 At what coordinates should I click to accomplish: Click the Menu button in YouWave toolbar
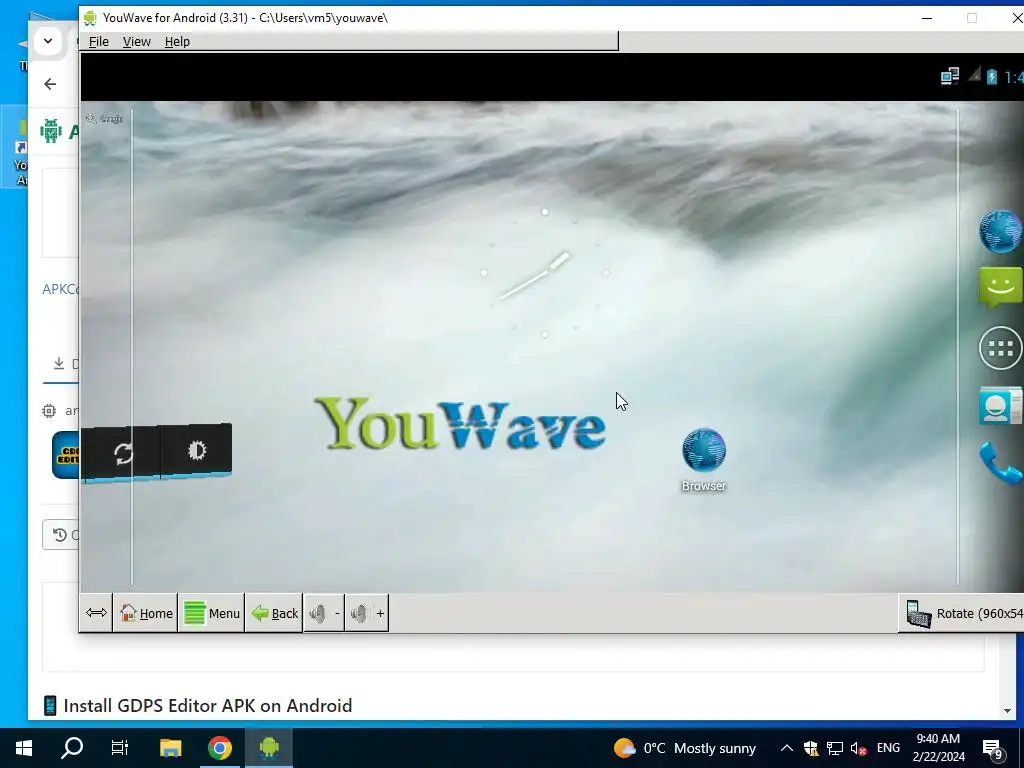tap(212, 613)
